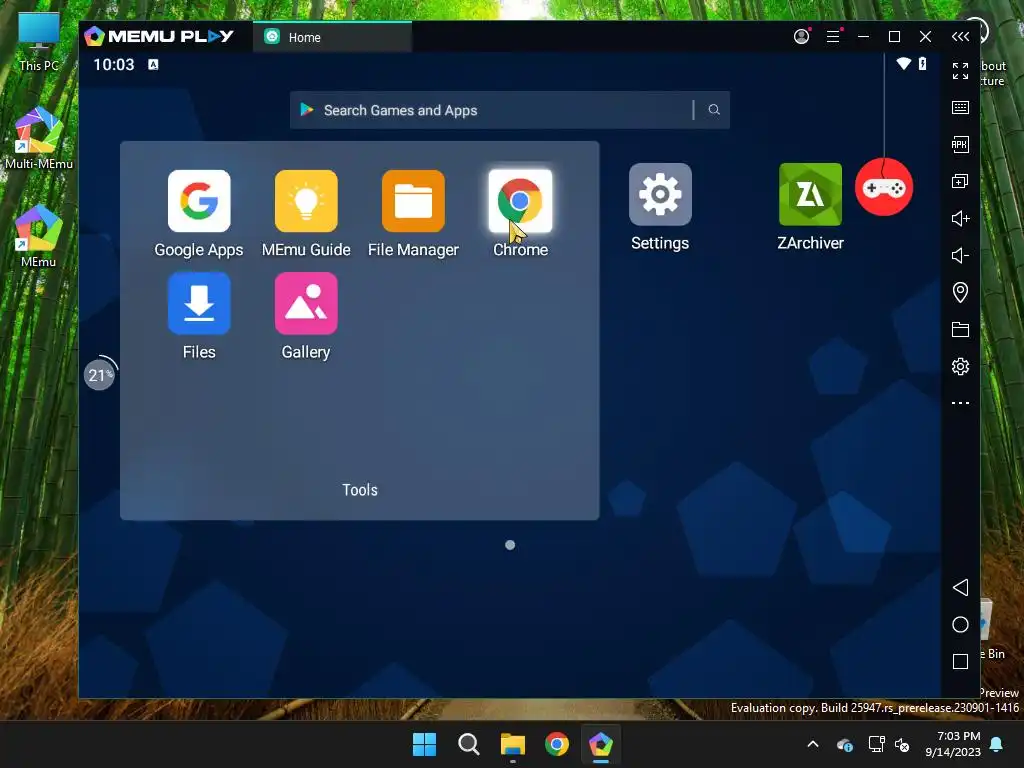Click the OneDrive cloud tray icon
Viewport: 1024px width, 768px height.
[x=845, y=744]
